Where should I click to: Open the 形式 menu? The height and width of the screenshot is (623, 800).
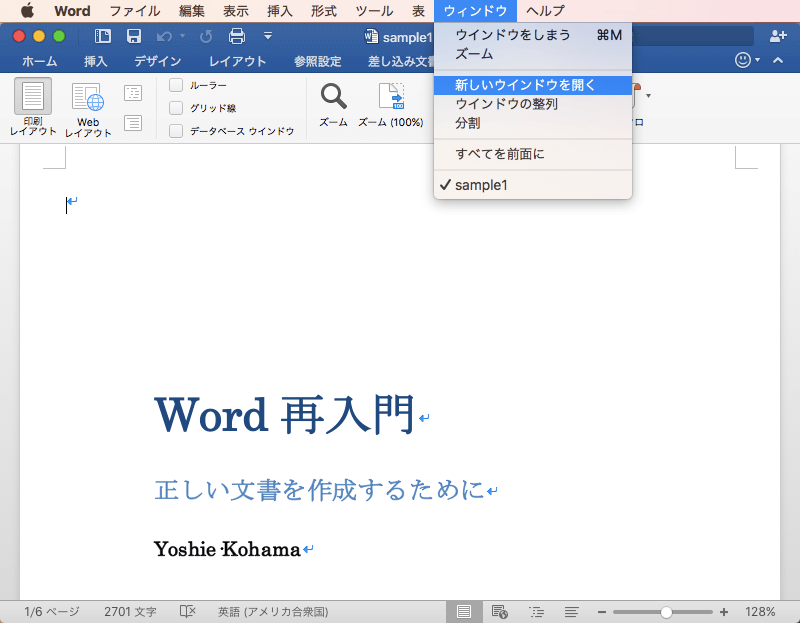(x=323, y=11)
